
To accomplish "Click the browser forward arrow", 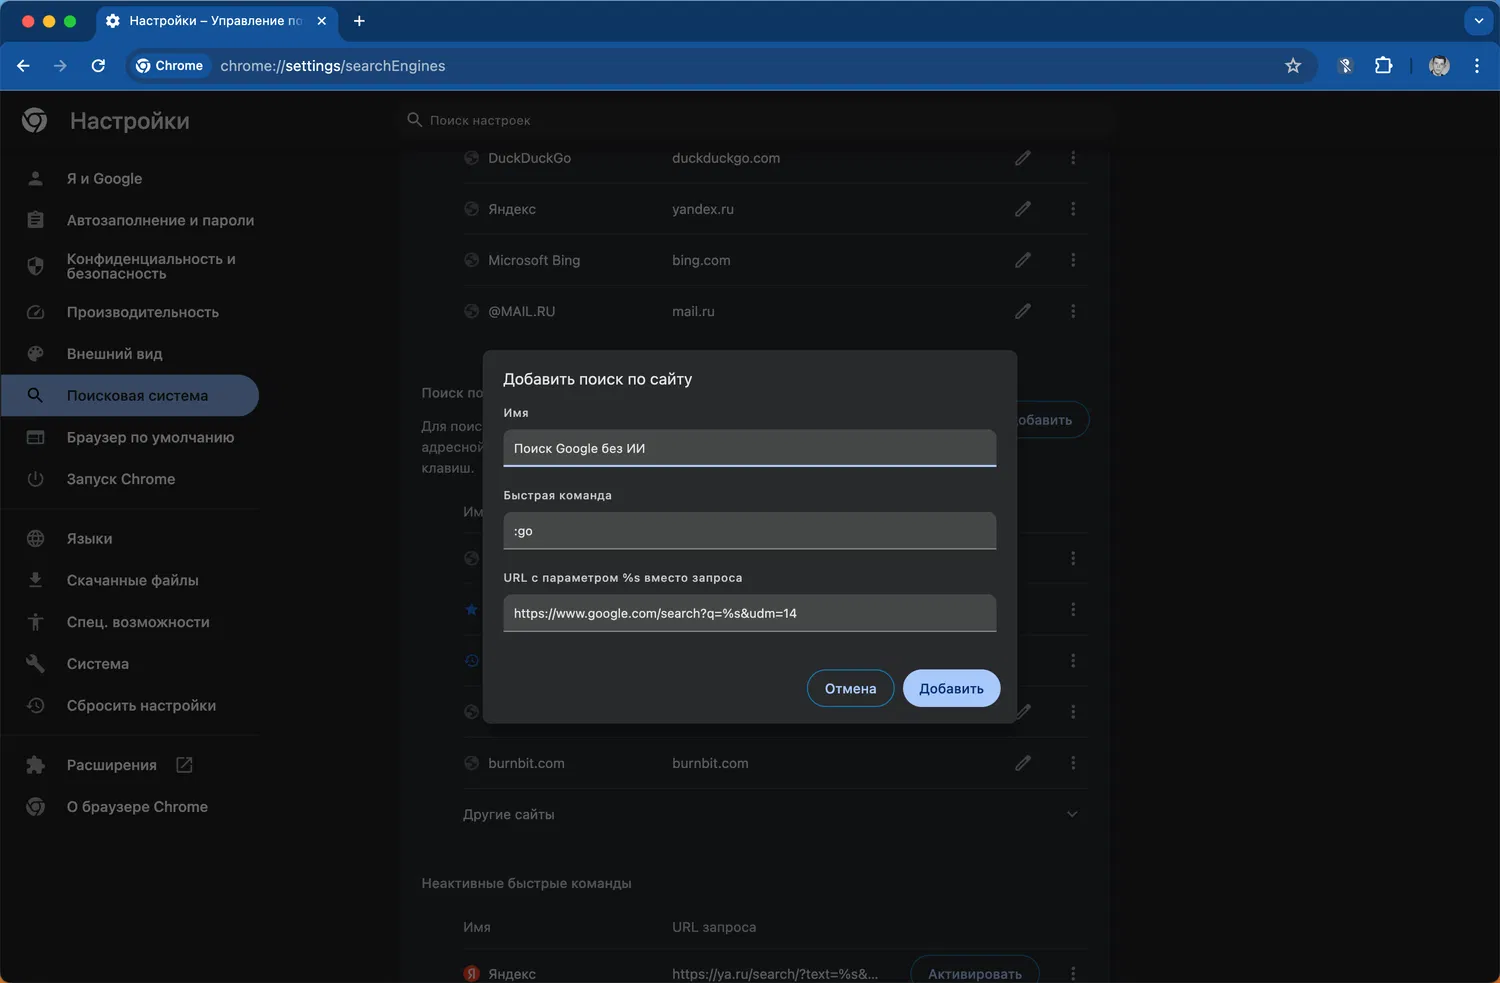I will (60, 66).
